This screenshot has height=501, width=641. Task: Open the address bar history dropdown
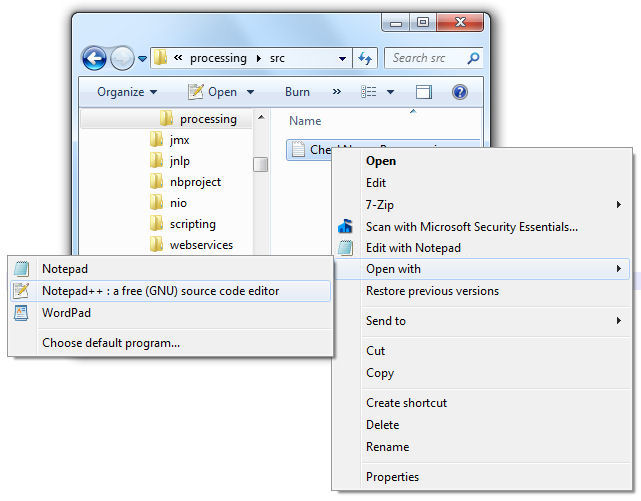pos(343,59)
